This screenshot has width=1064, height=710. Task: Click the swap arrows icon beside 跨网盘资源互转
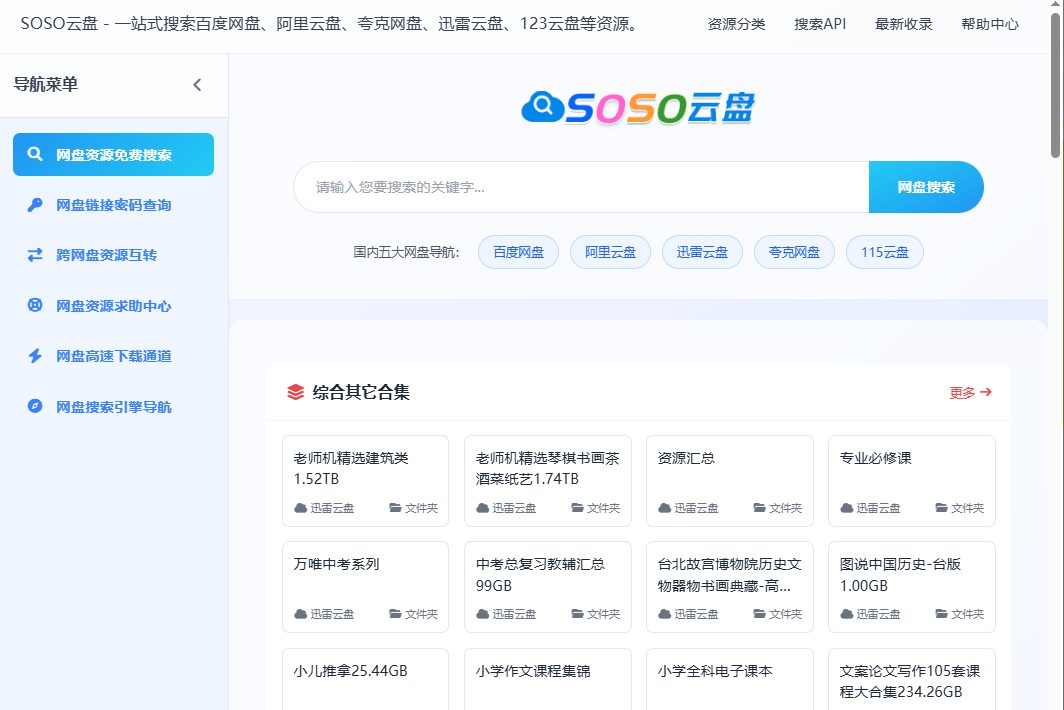coord(35,255)
